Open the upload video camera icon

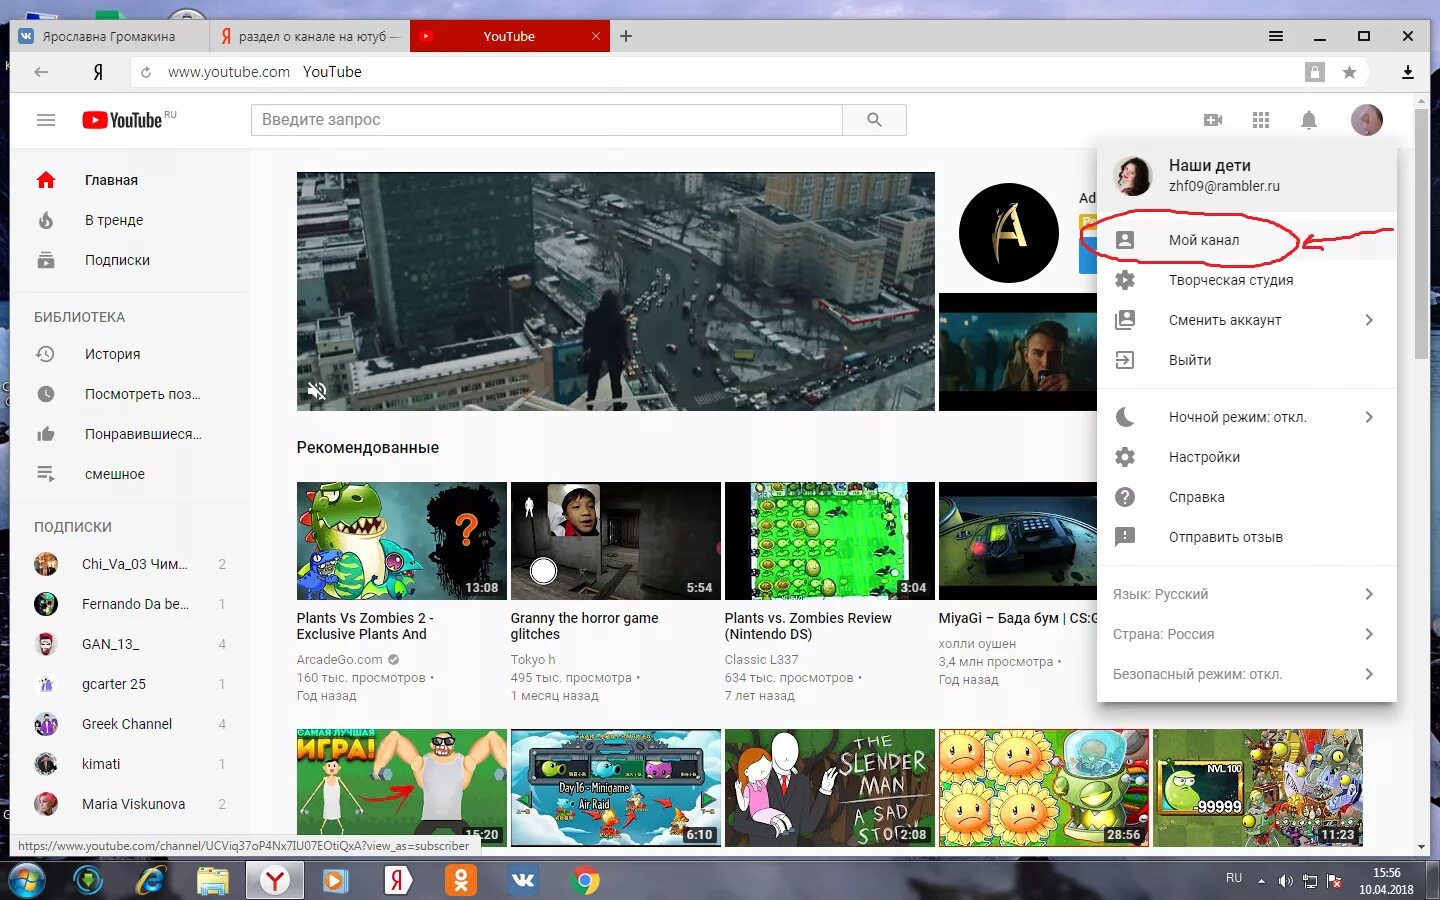click(x=1213, y=120)
